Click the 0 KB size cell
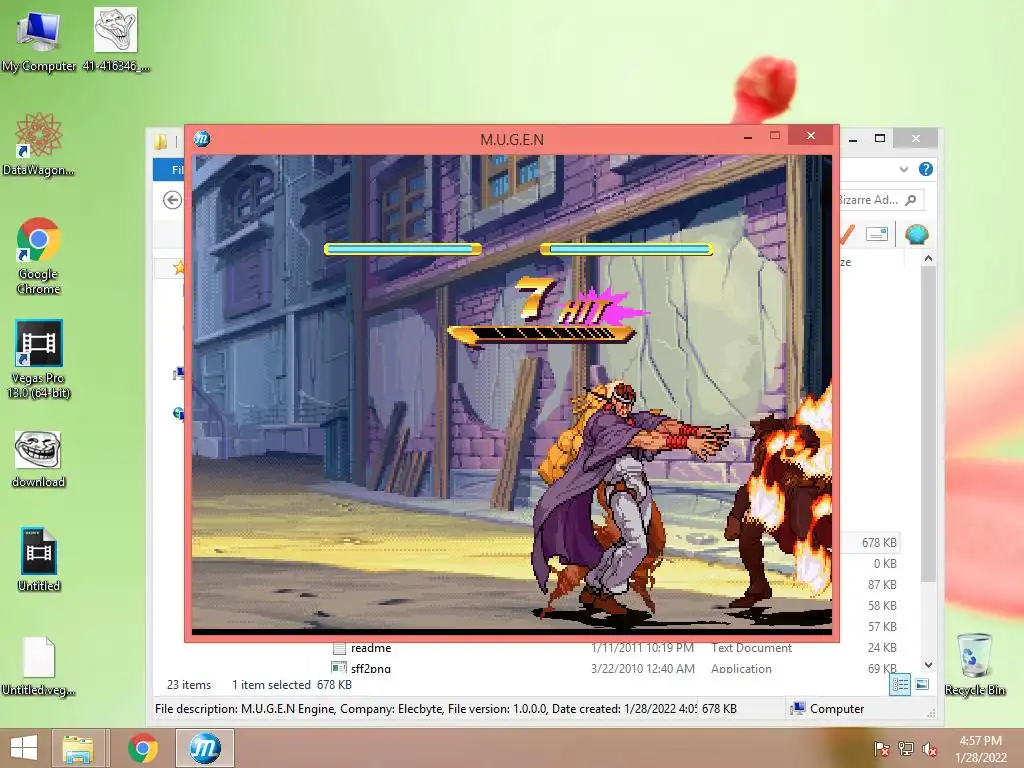1024x768 pixels. 885,564
